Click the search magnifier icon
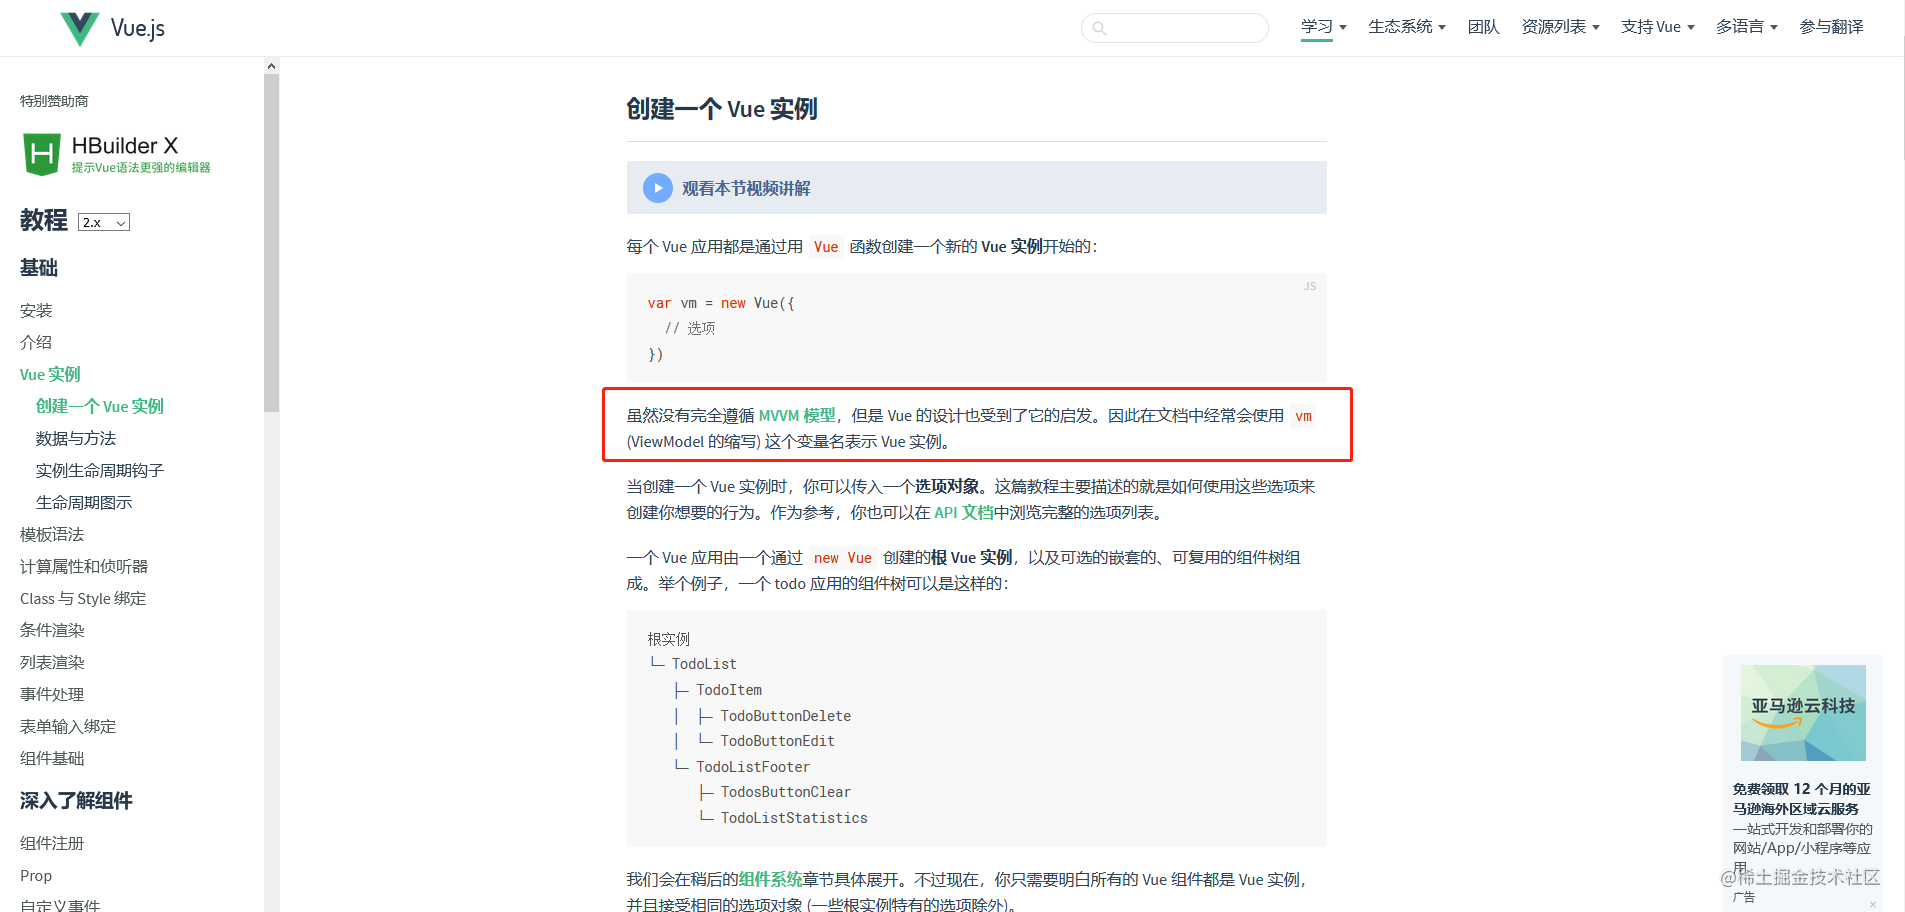The width and height of the screenshot is (1905, 912). pos(1099,28)
